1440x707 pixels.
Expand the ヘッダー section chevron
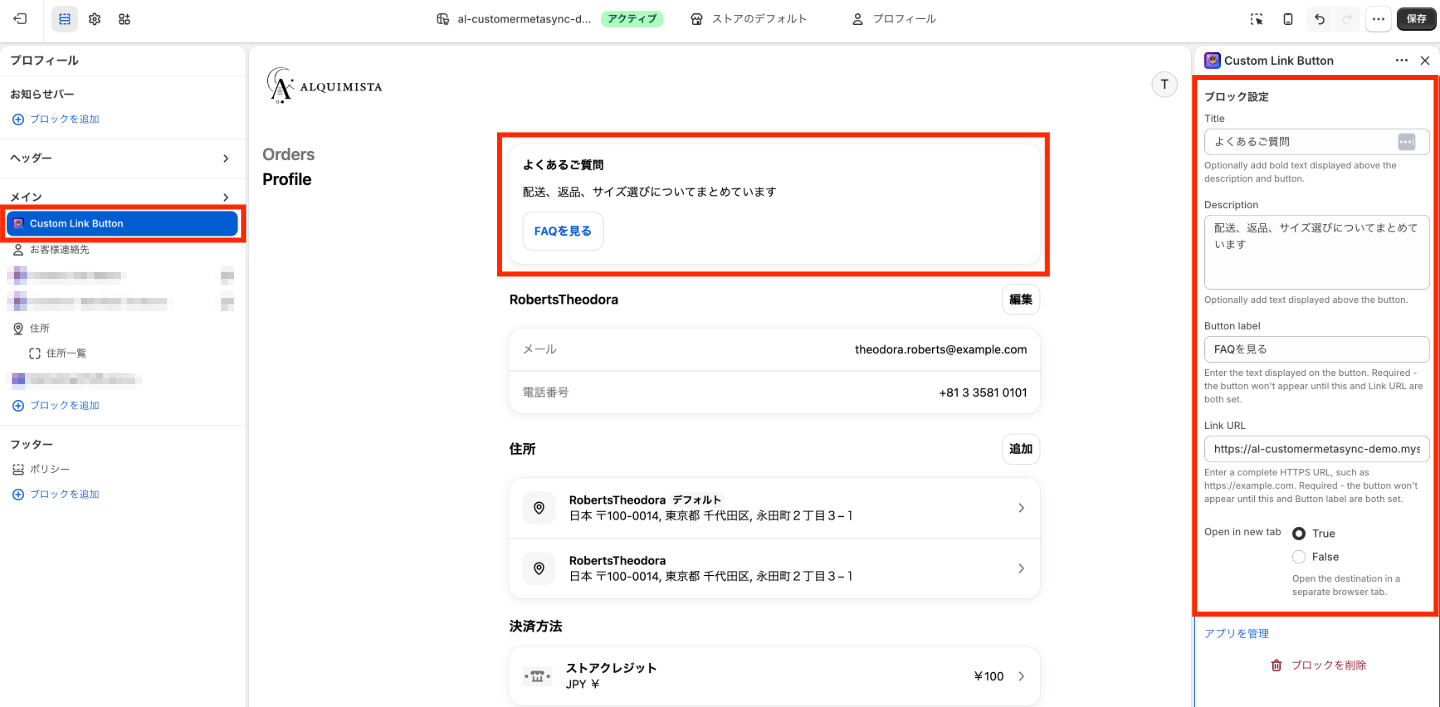pos(226,158)
